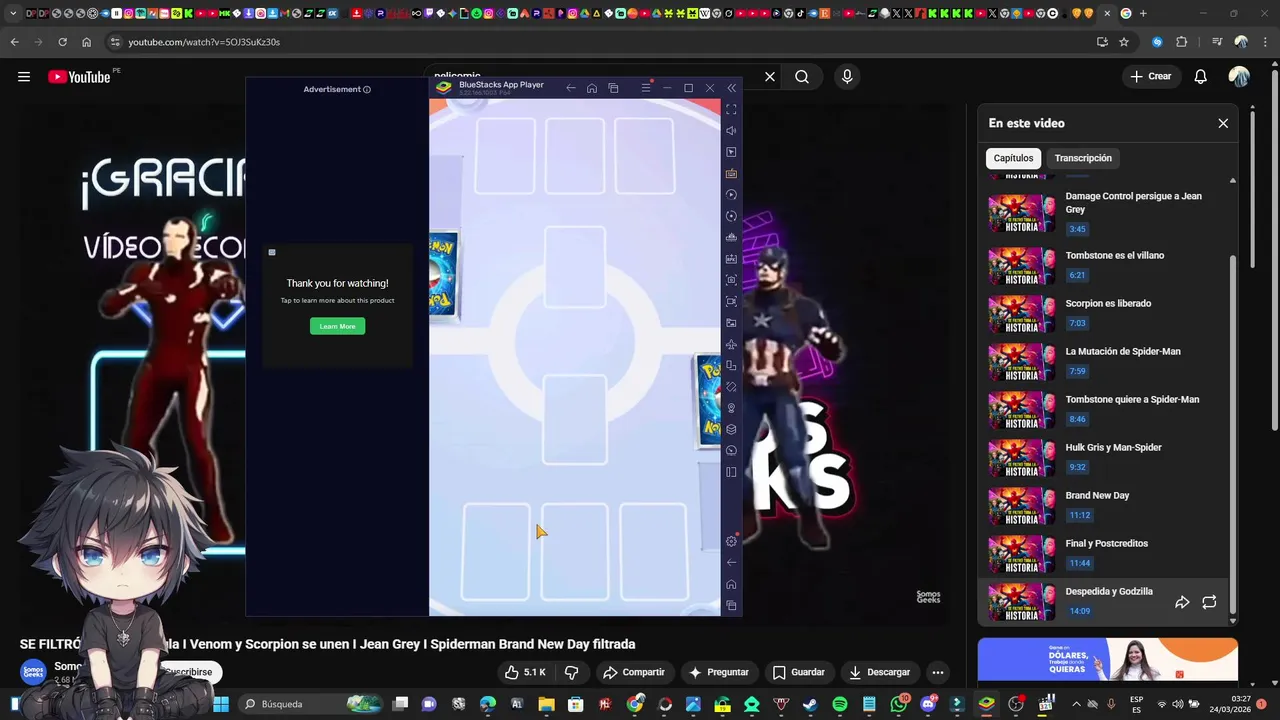Open YouTube notifications bell
This screenshot has width=1280, height=720.
[1201, 77]
